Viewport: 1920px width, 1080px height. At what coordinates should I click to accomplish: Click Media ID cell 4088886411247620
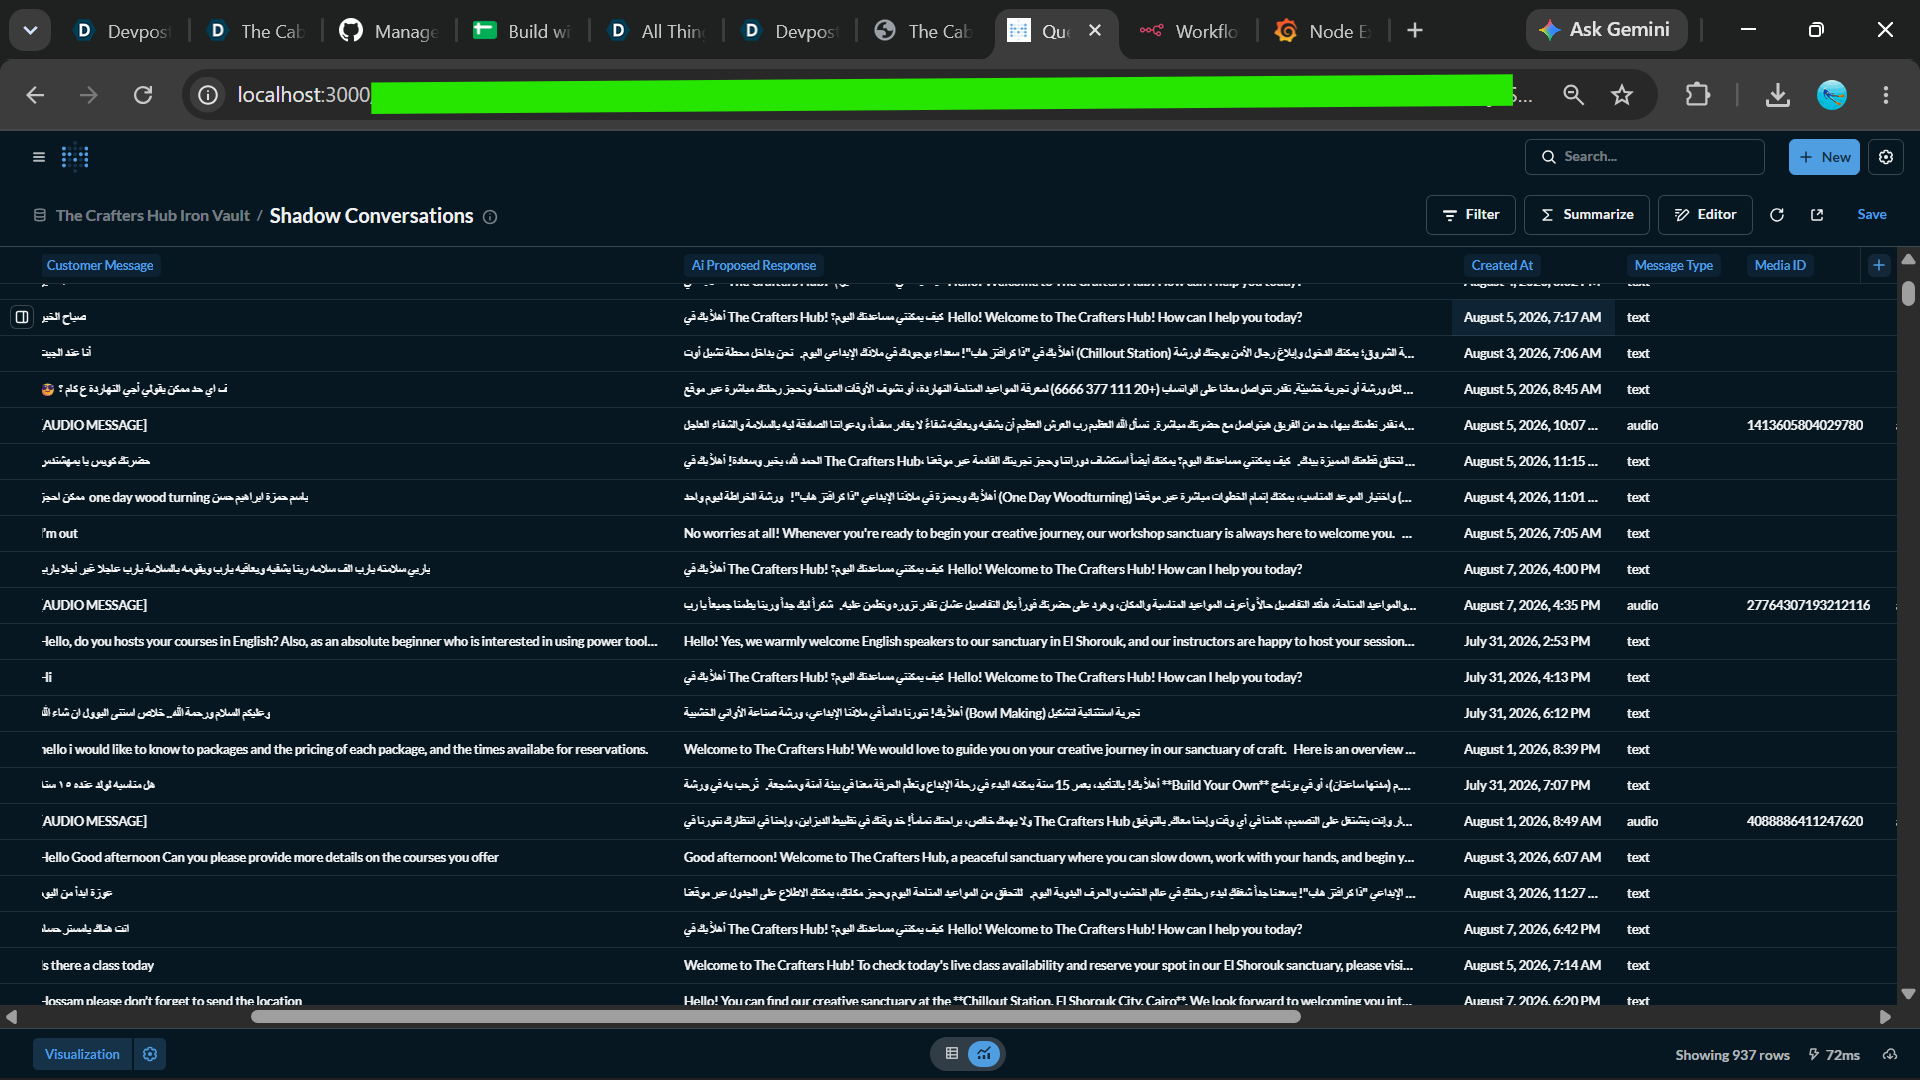point(1805,821)
